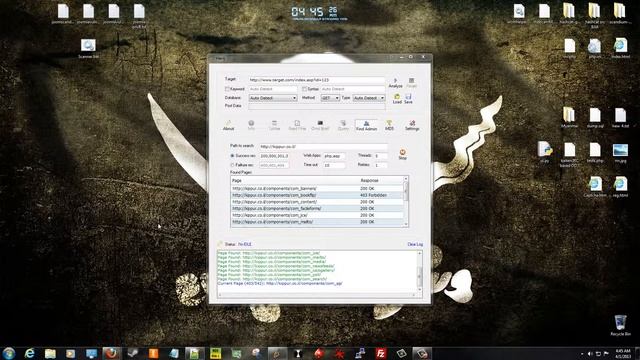Image resolution: width=640 pixels, height=360 pixels.
Task: Click the Success res codes field
Action: pyautogui.click(x=274, y=156)
